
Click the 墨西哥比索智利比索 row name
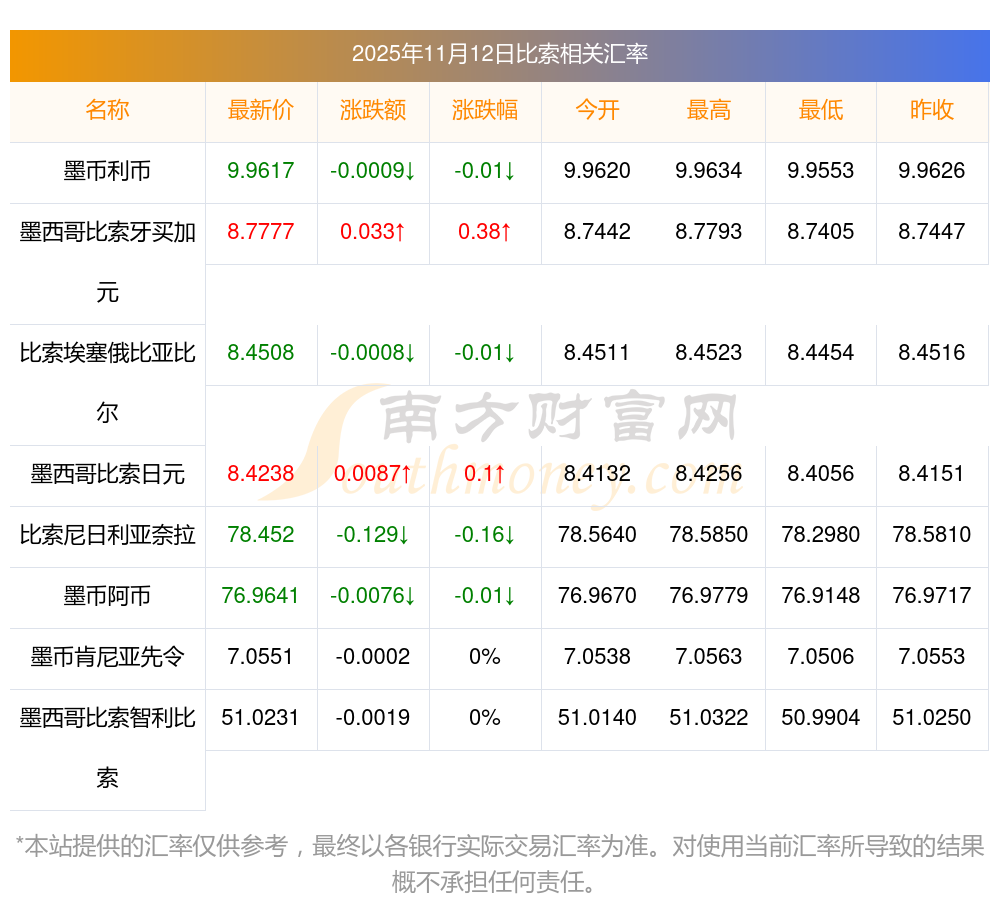107,748
